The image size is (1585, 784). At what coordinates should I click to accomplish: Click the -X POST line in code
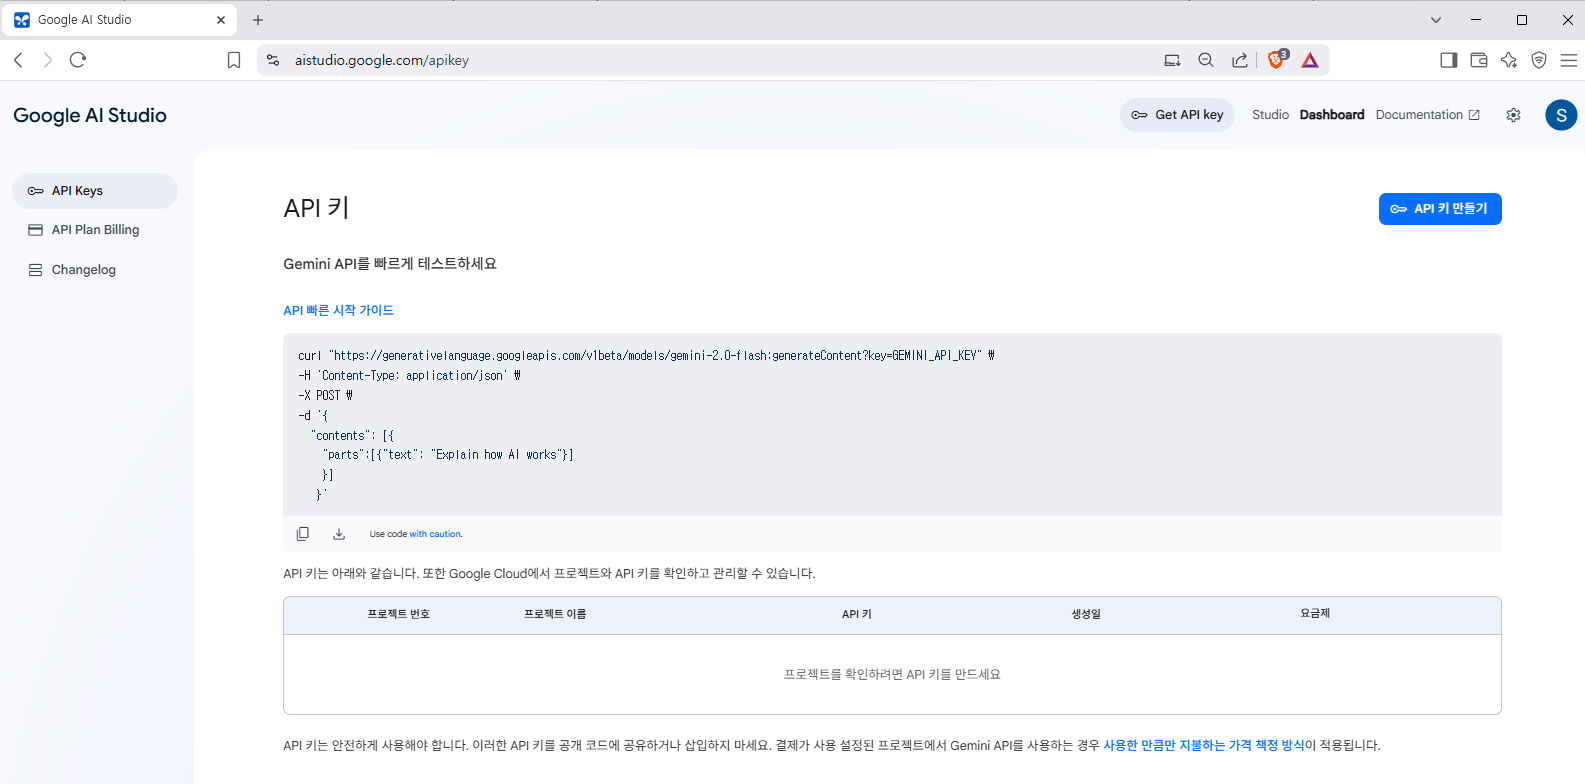tap(325, 395)
